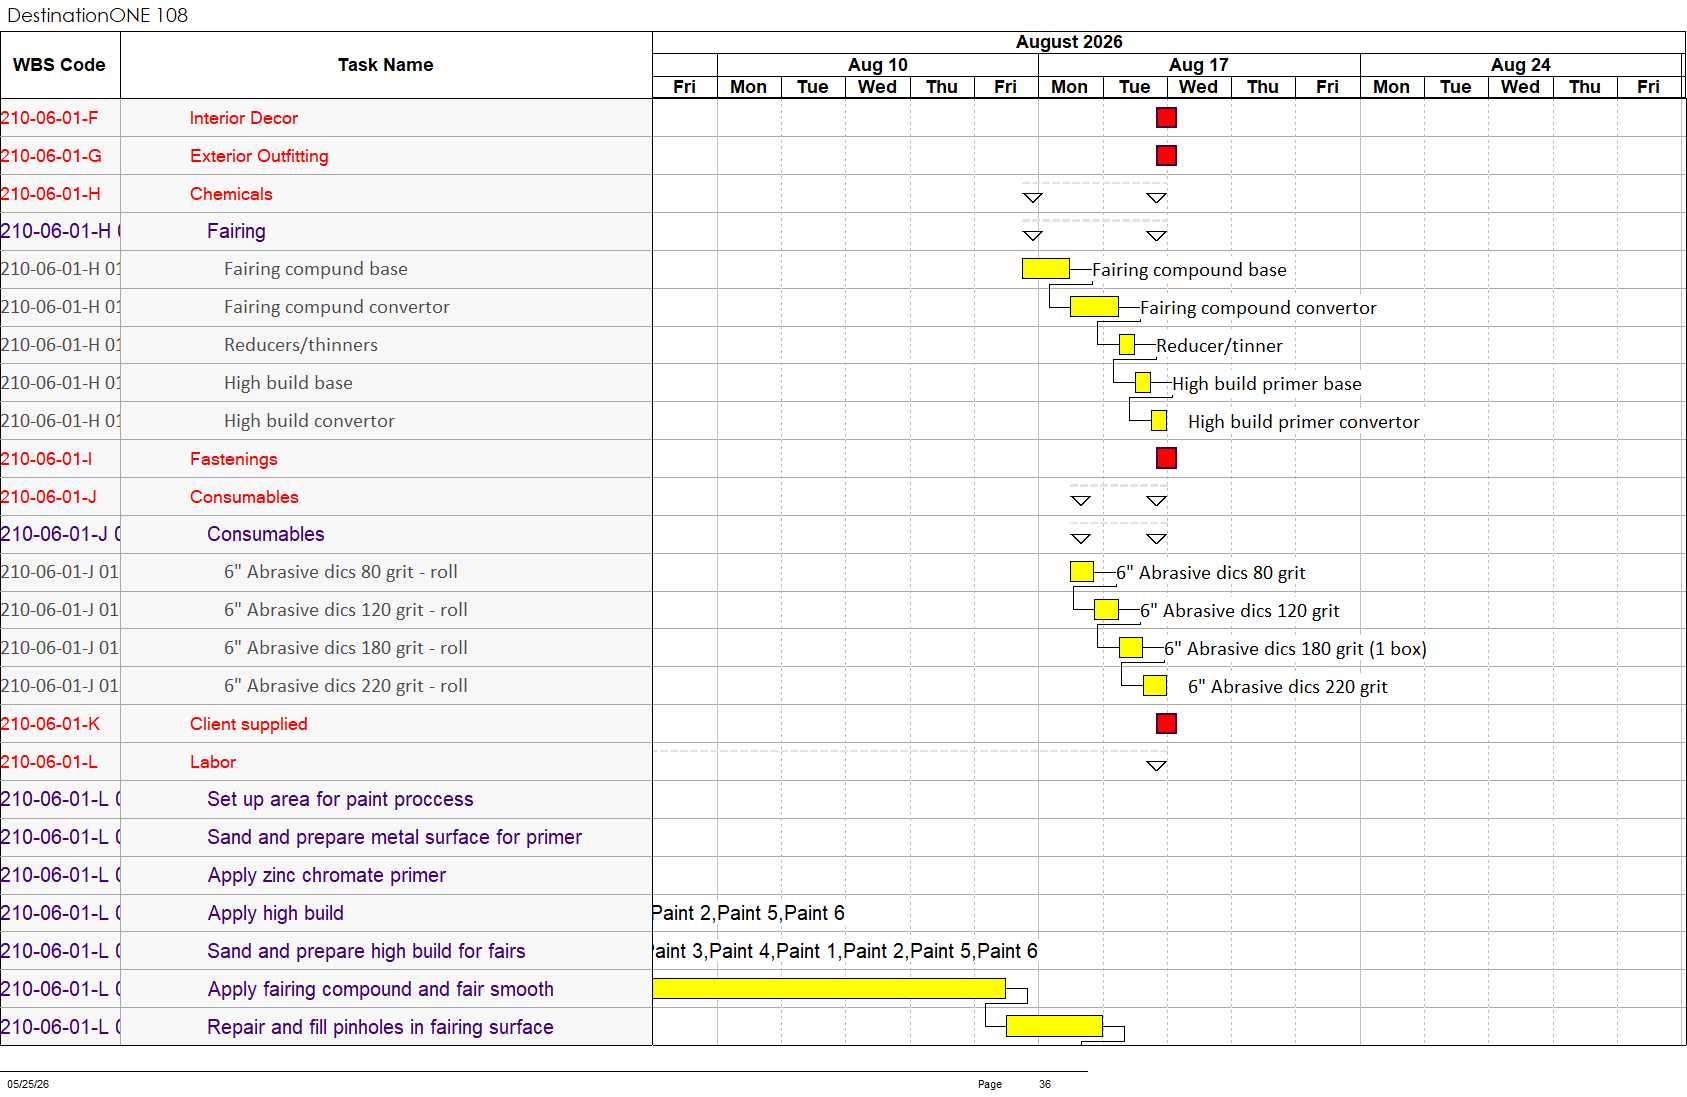Click the 6" Abrasive dics 80 grit bar
The image size is (1687, 1097).
[x=1082, y=572]
